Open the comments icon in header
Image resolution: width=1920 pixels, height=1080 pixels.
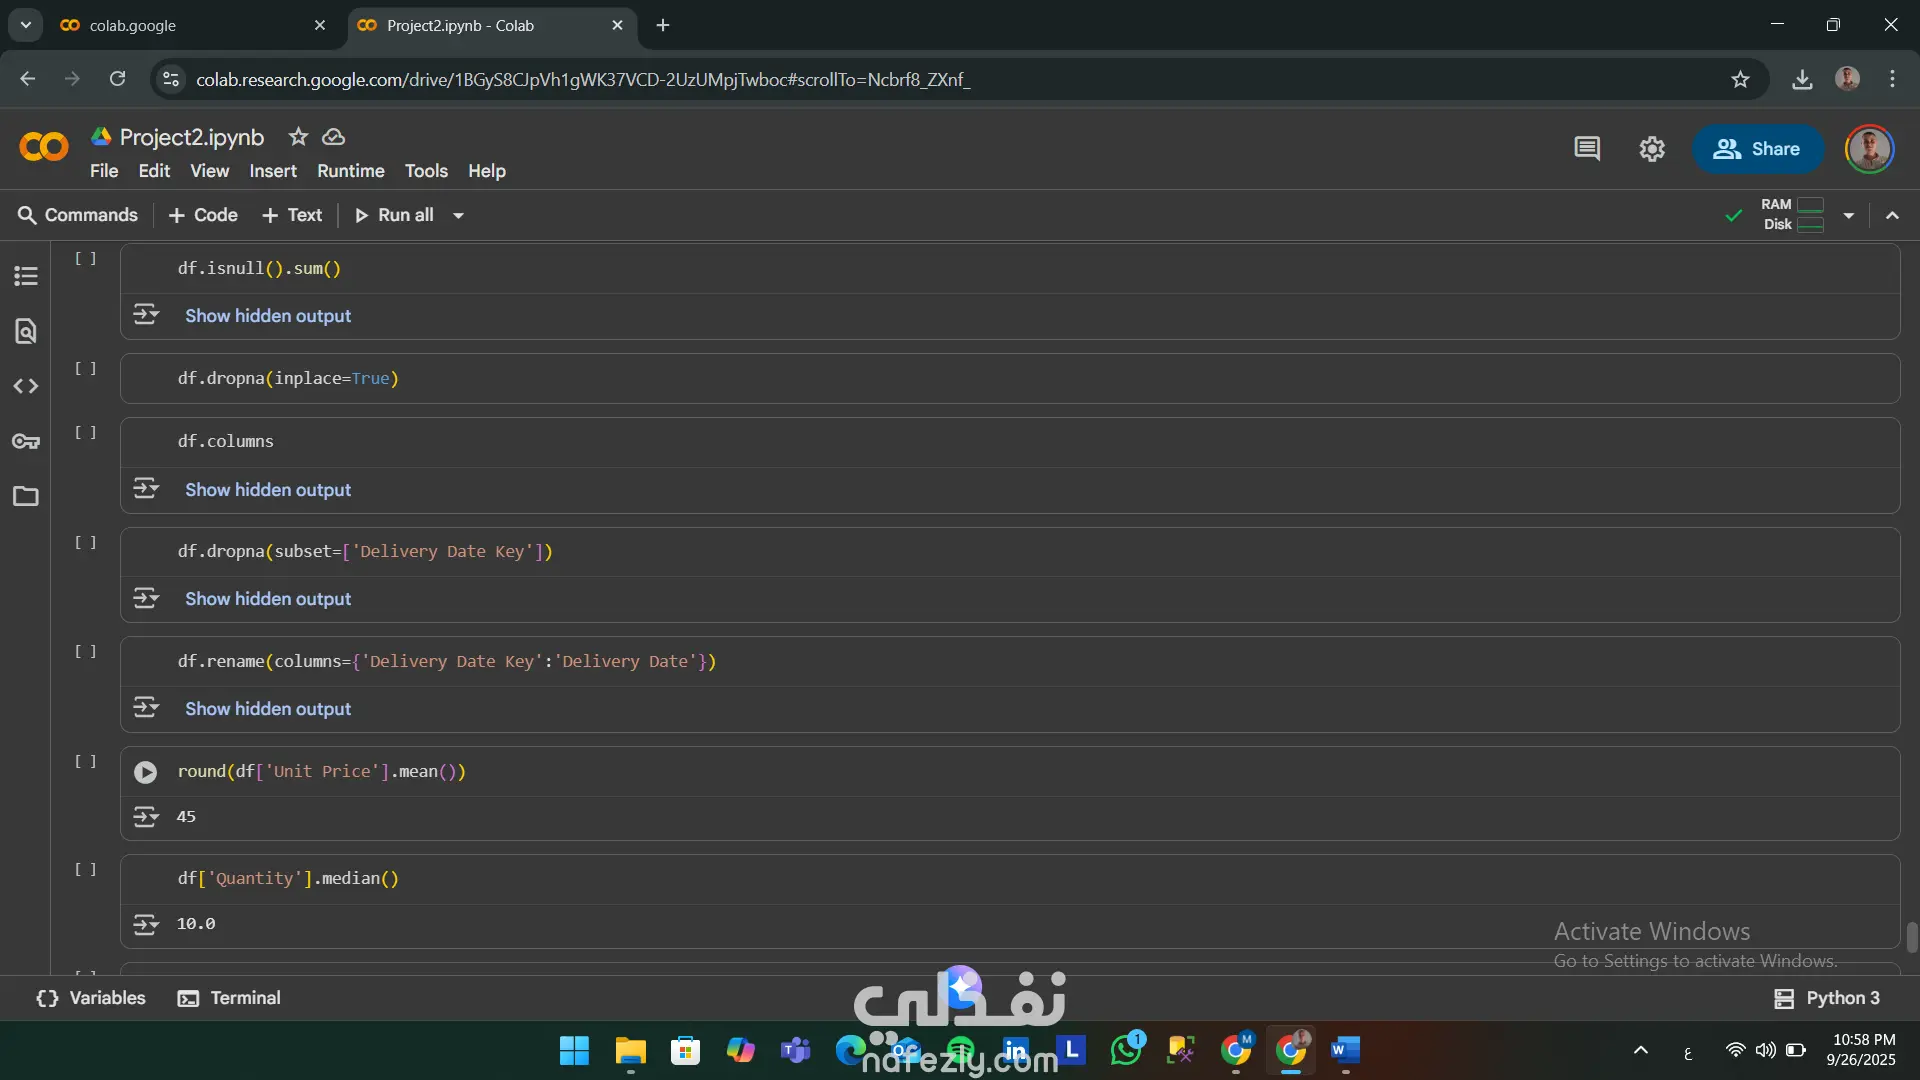pyautogui.click(x=1587, y=149)
